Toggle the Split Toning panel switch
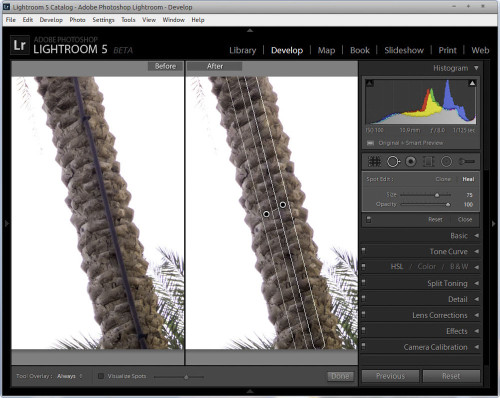 [364, 282]
